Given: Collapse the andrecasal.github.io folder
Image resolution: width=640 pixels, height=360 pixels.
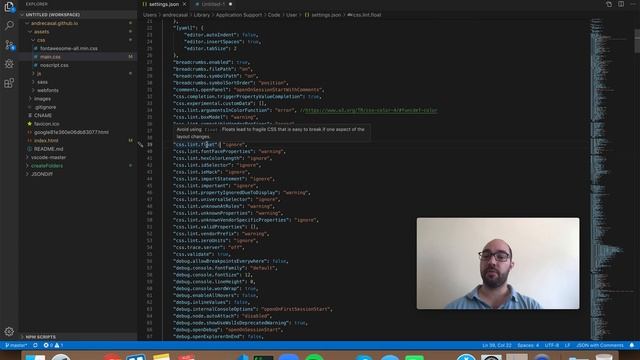Looking at the screenshot, I should tap(78, 23).
